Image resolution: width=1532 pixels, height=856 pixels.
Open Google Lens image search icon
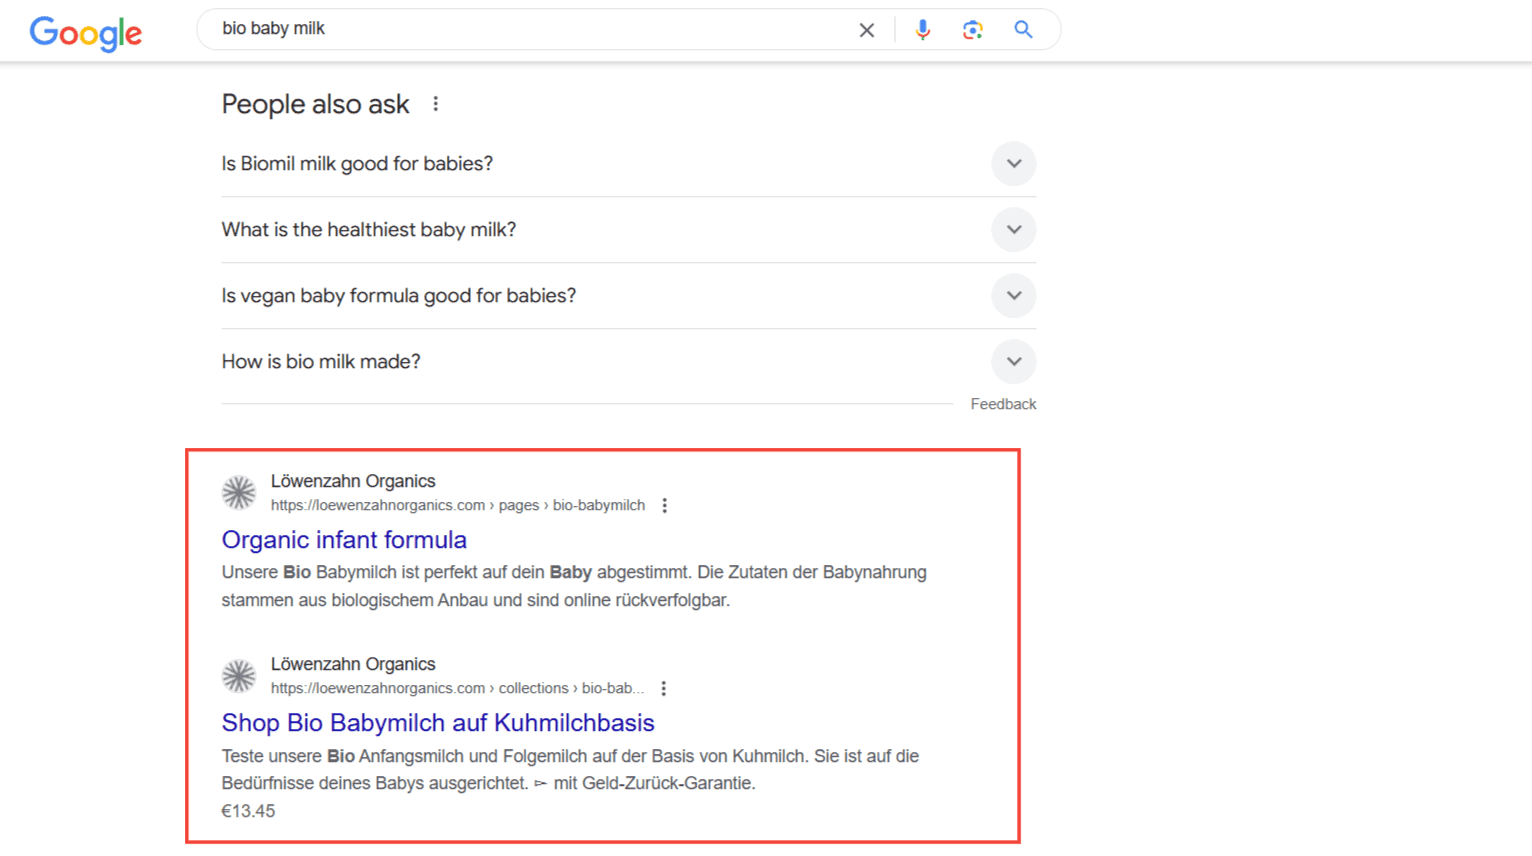[x=972, y=30]
